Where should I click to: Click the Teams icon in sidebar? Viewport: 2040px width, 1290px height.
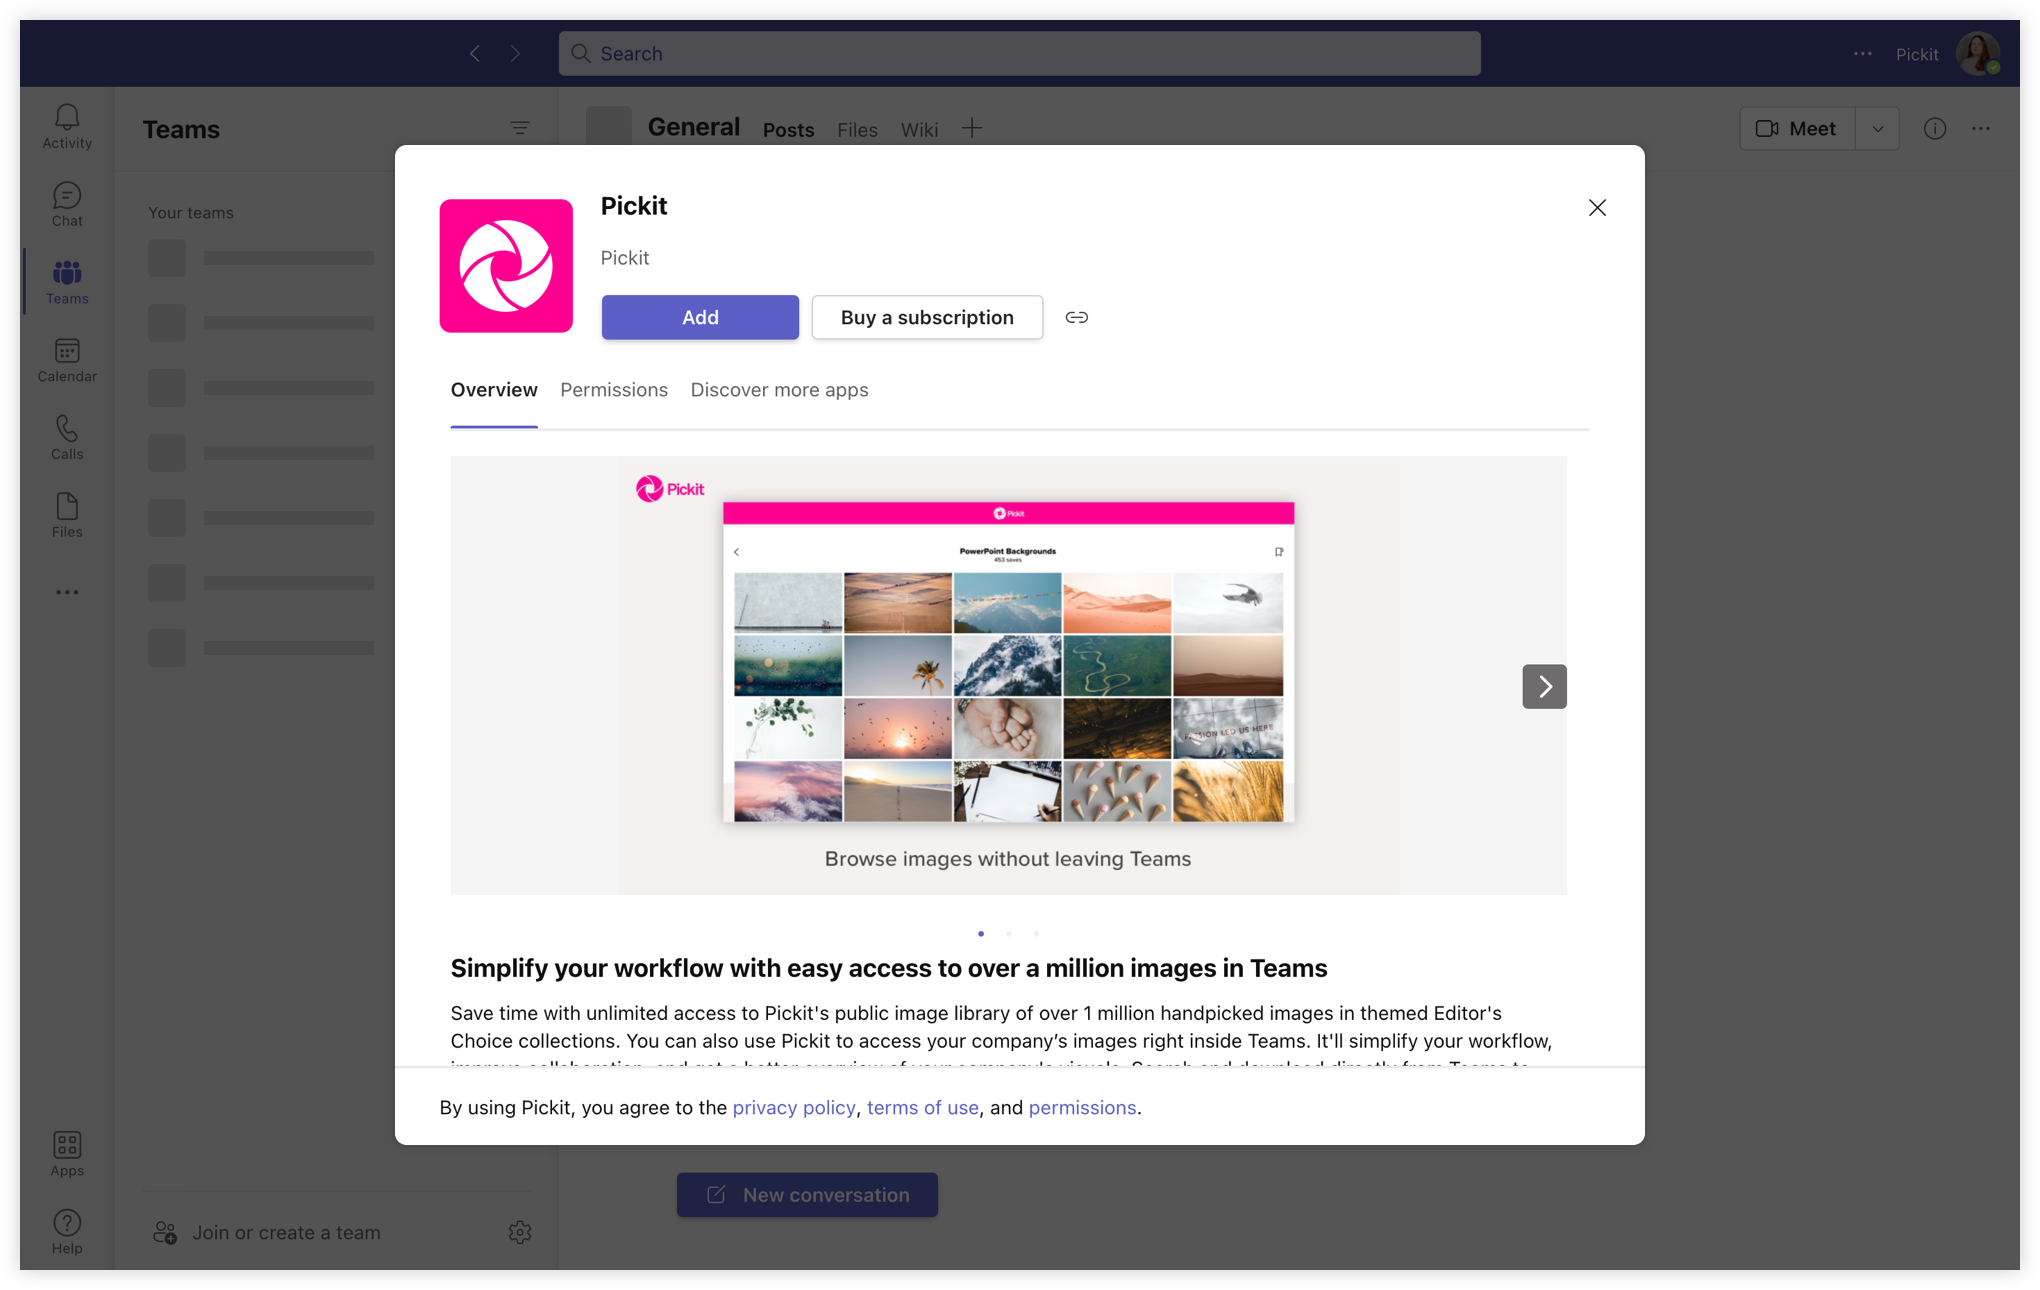(x=67, y=281)
